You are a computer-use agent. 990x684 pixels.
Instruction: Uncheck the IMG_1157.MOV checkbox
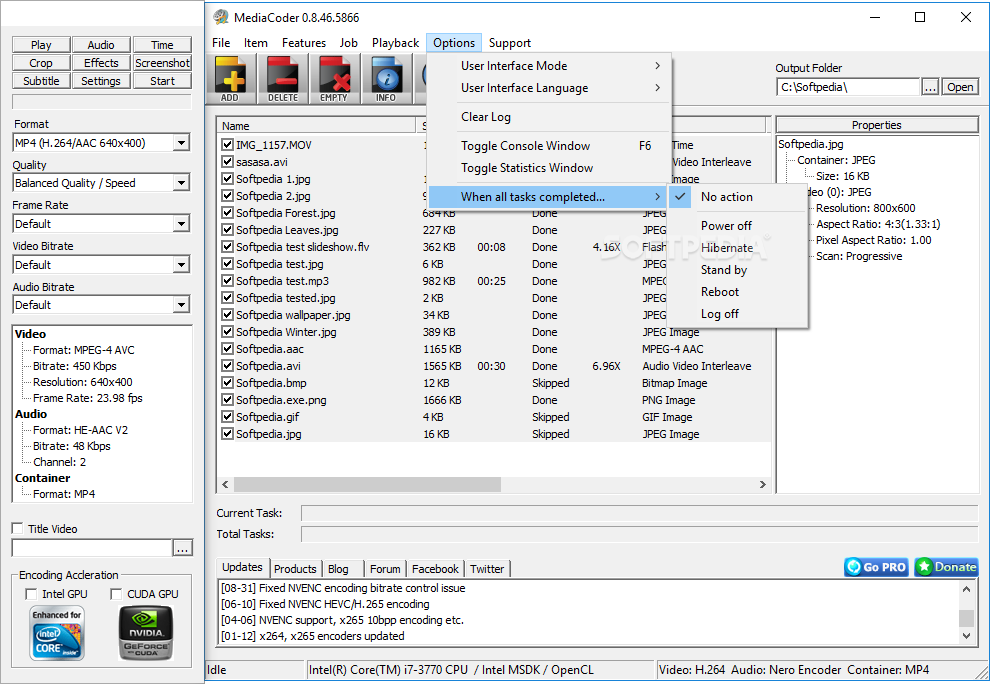tap(227, 145)
